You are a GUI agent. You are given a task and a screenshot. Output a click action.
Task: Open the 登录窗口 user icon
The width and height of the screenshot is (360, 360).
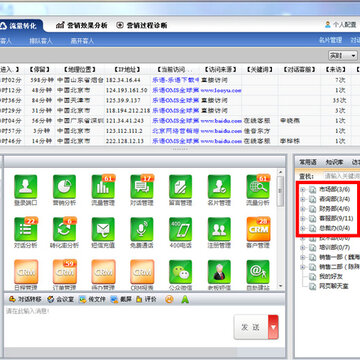pos(26,187)
